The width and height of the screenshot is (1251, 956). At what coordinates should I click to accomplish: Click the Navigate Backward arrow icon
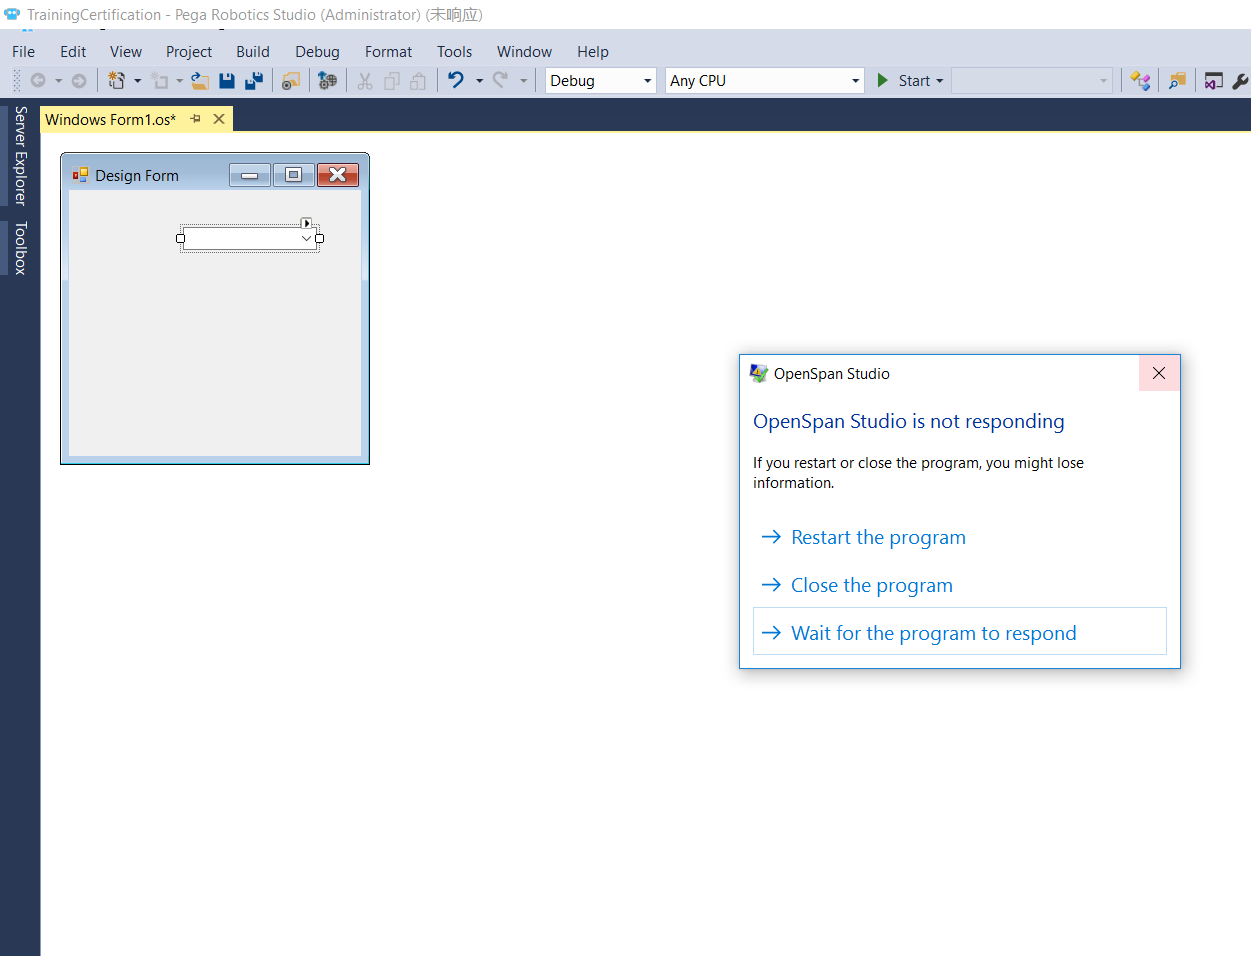(x=38, y=81)
